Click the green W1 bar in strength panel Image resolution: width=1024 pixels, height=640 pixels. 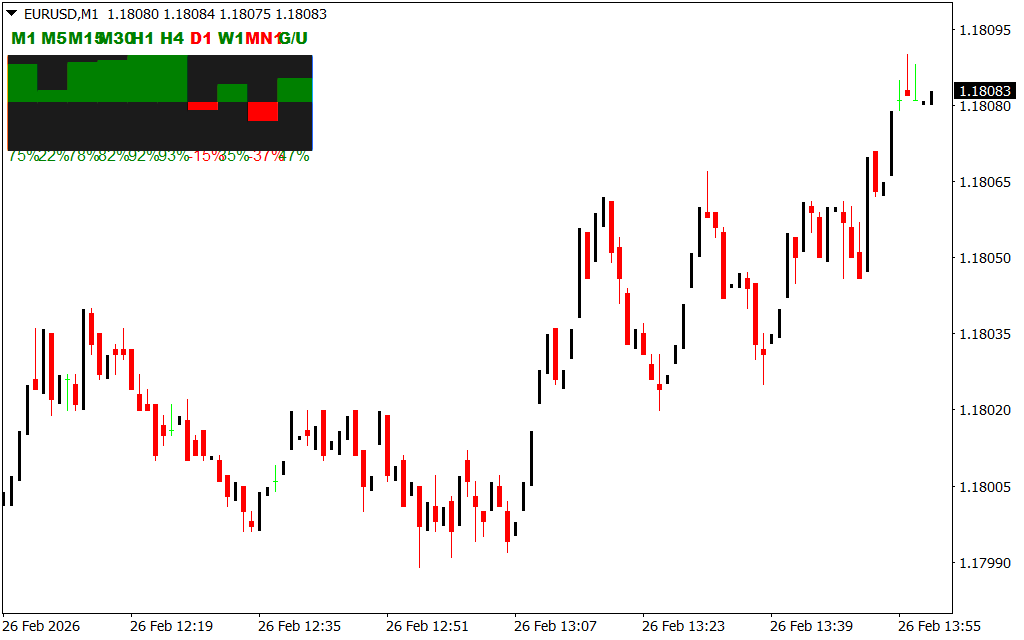click(232, 93)
